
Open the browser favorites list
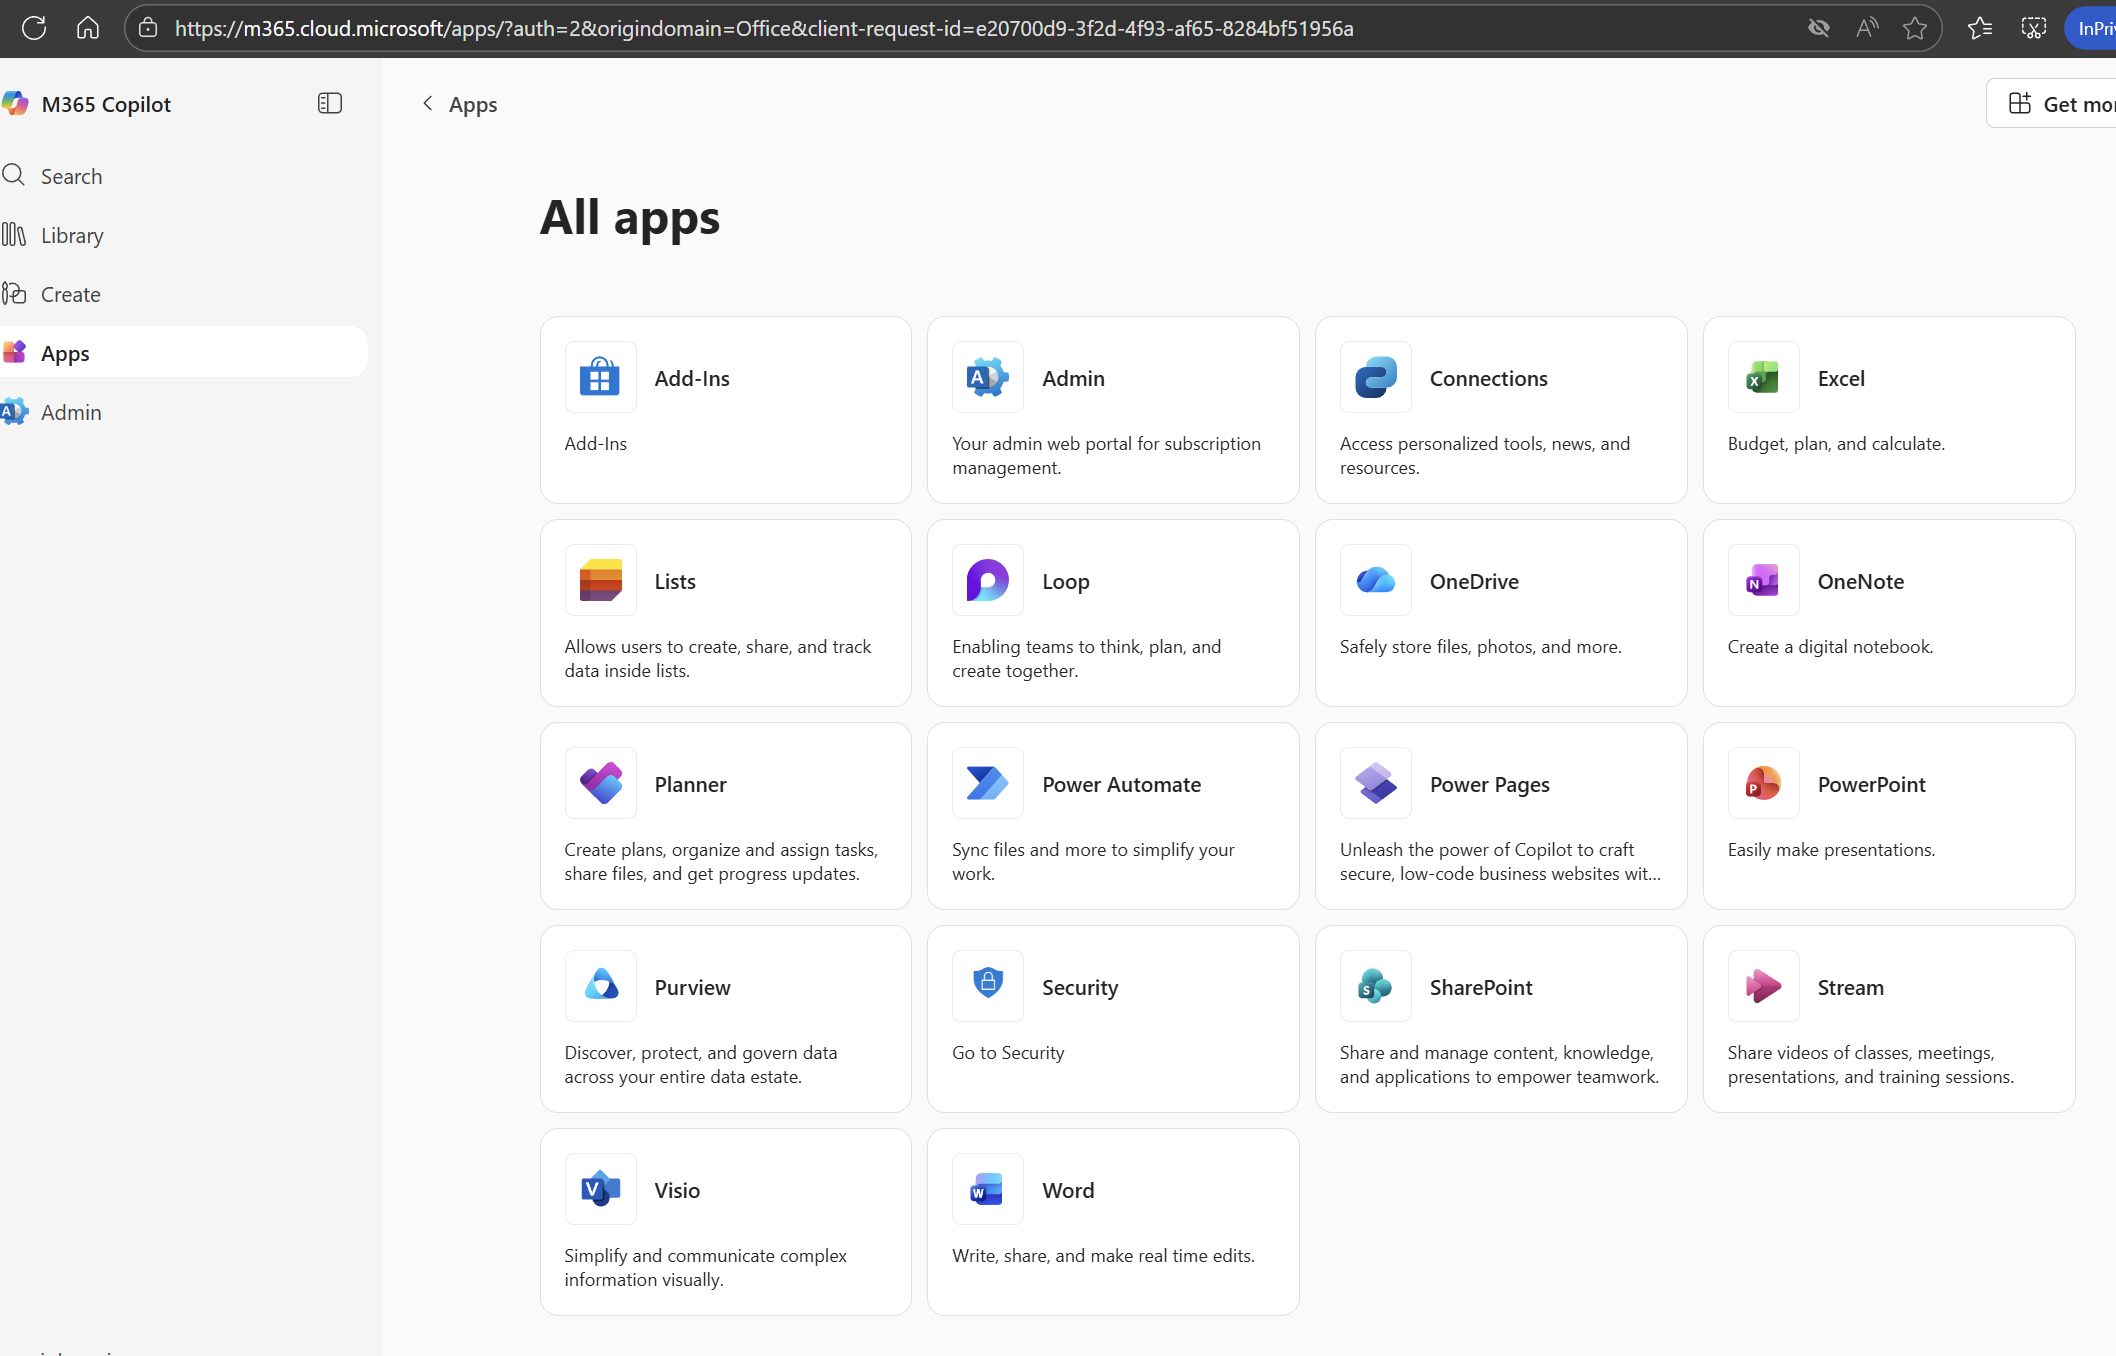[1980, 28]
